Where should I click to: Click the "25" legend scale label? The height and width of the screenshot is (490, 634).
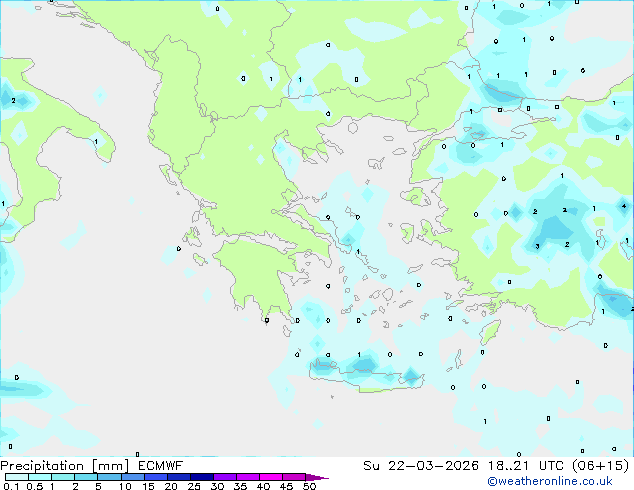(194, 486)
